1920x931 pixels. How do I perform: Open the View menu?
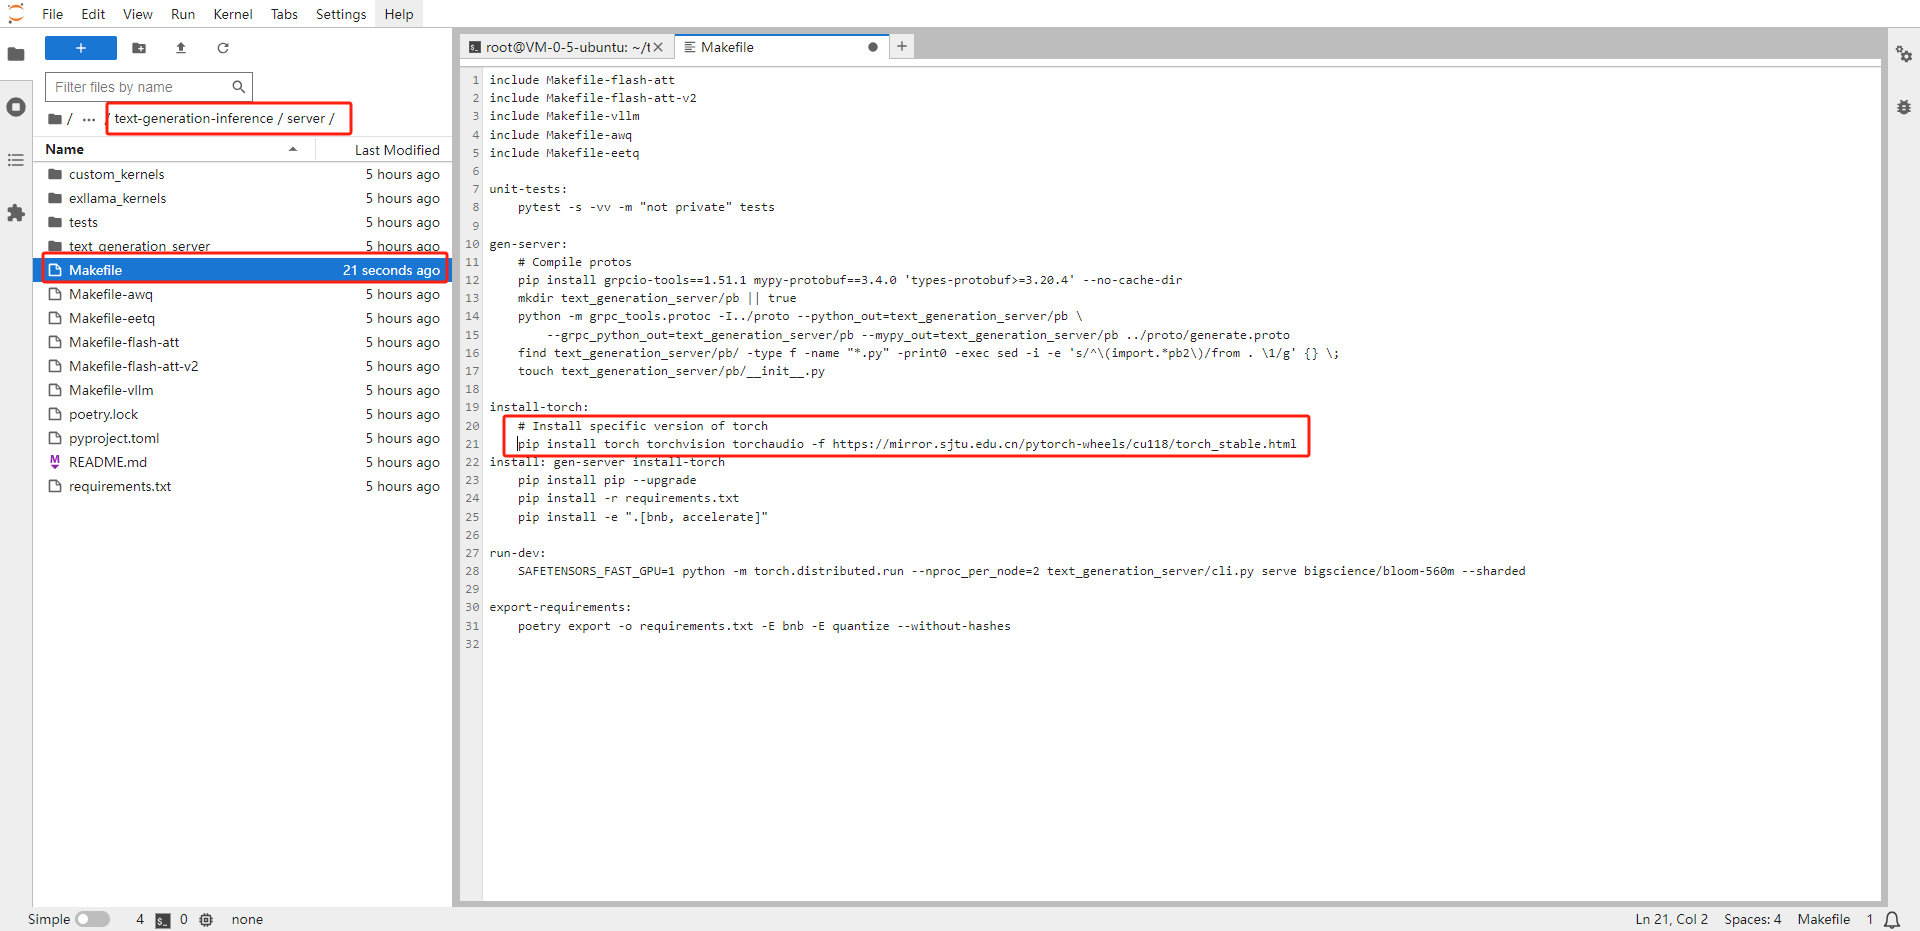[138, 14]
